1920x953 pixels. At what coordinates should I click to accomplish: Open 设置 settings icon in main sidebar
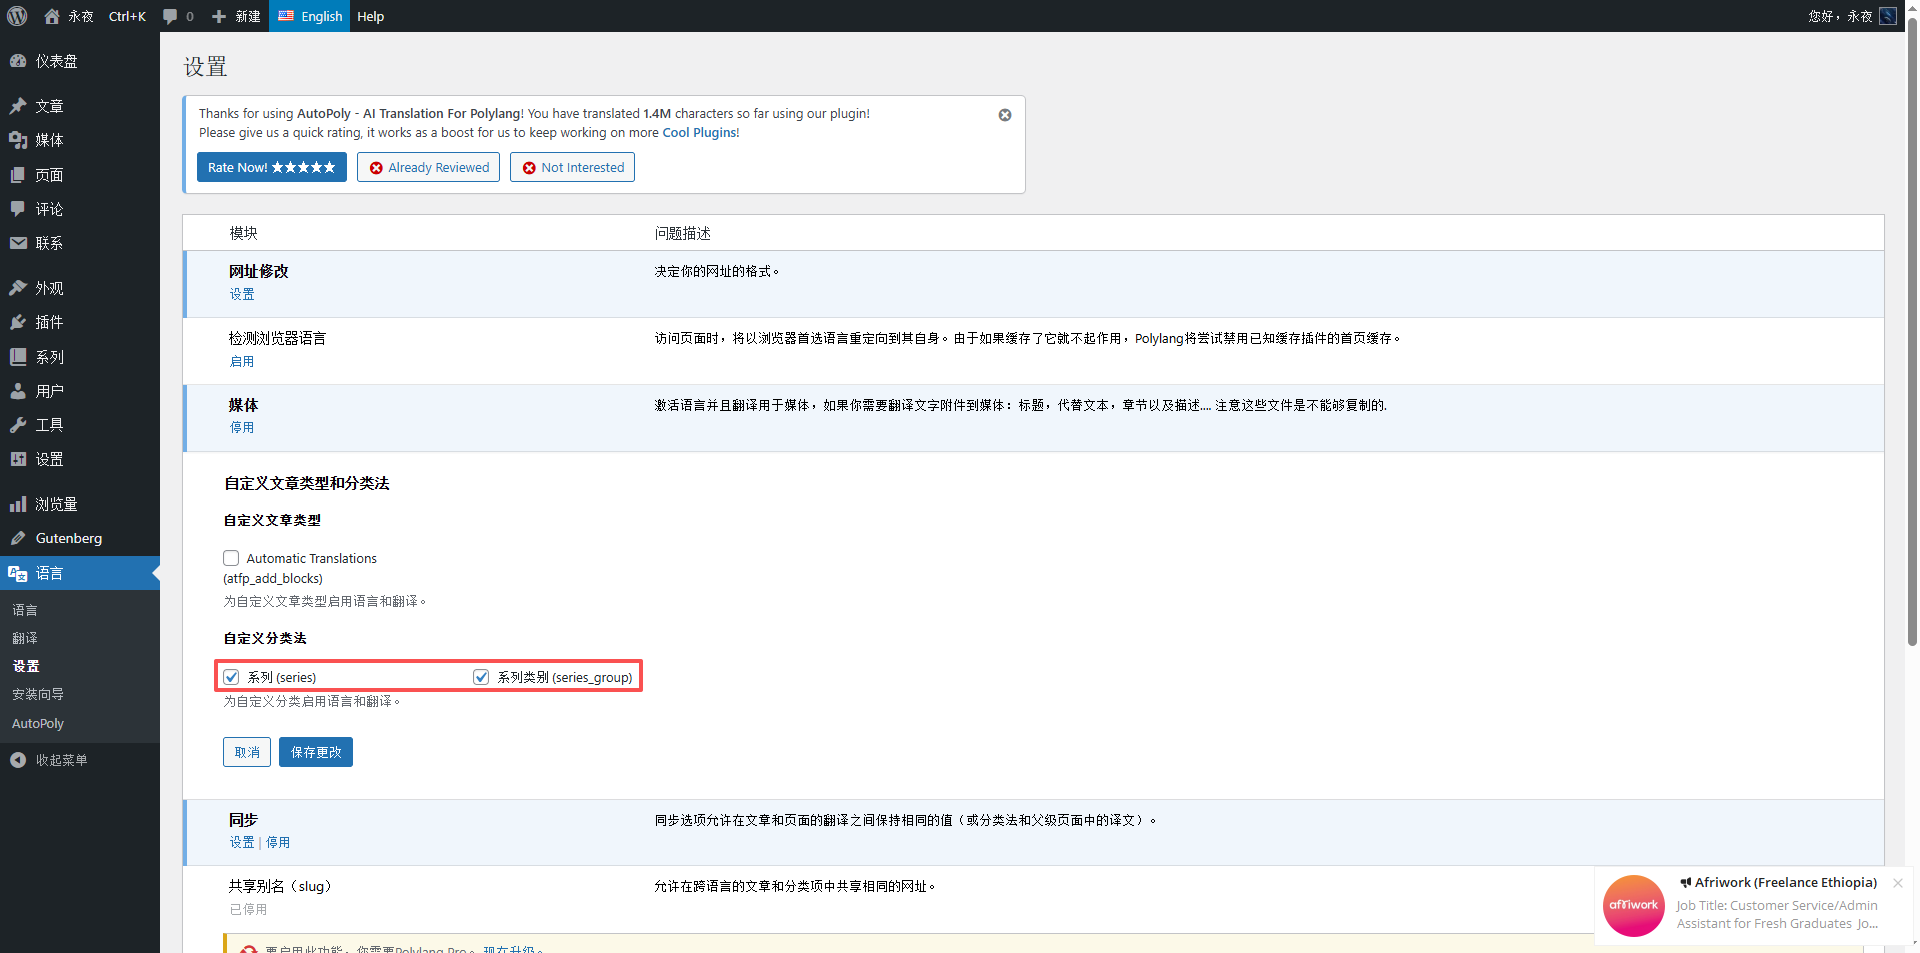click(18, 459)
